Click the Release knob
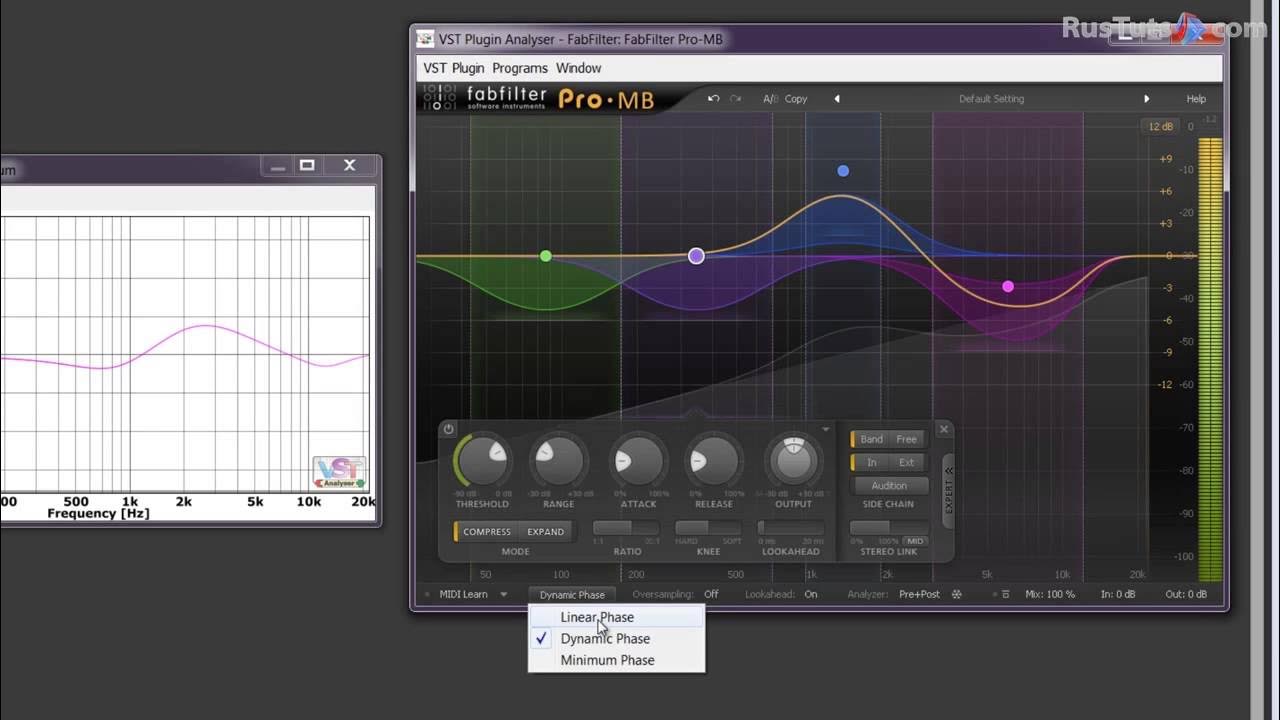Image resolution: width=1280 pixels, height=720 pixels. 713,461
